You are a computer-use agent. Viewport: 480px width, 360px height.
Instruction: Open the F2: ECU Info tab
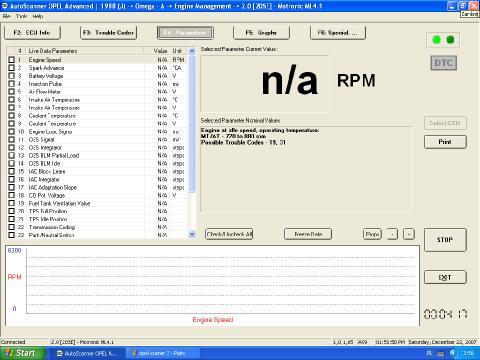[x=32, y=33]
